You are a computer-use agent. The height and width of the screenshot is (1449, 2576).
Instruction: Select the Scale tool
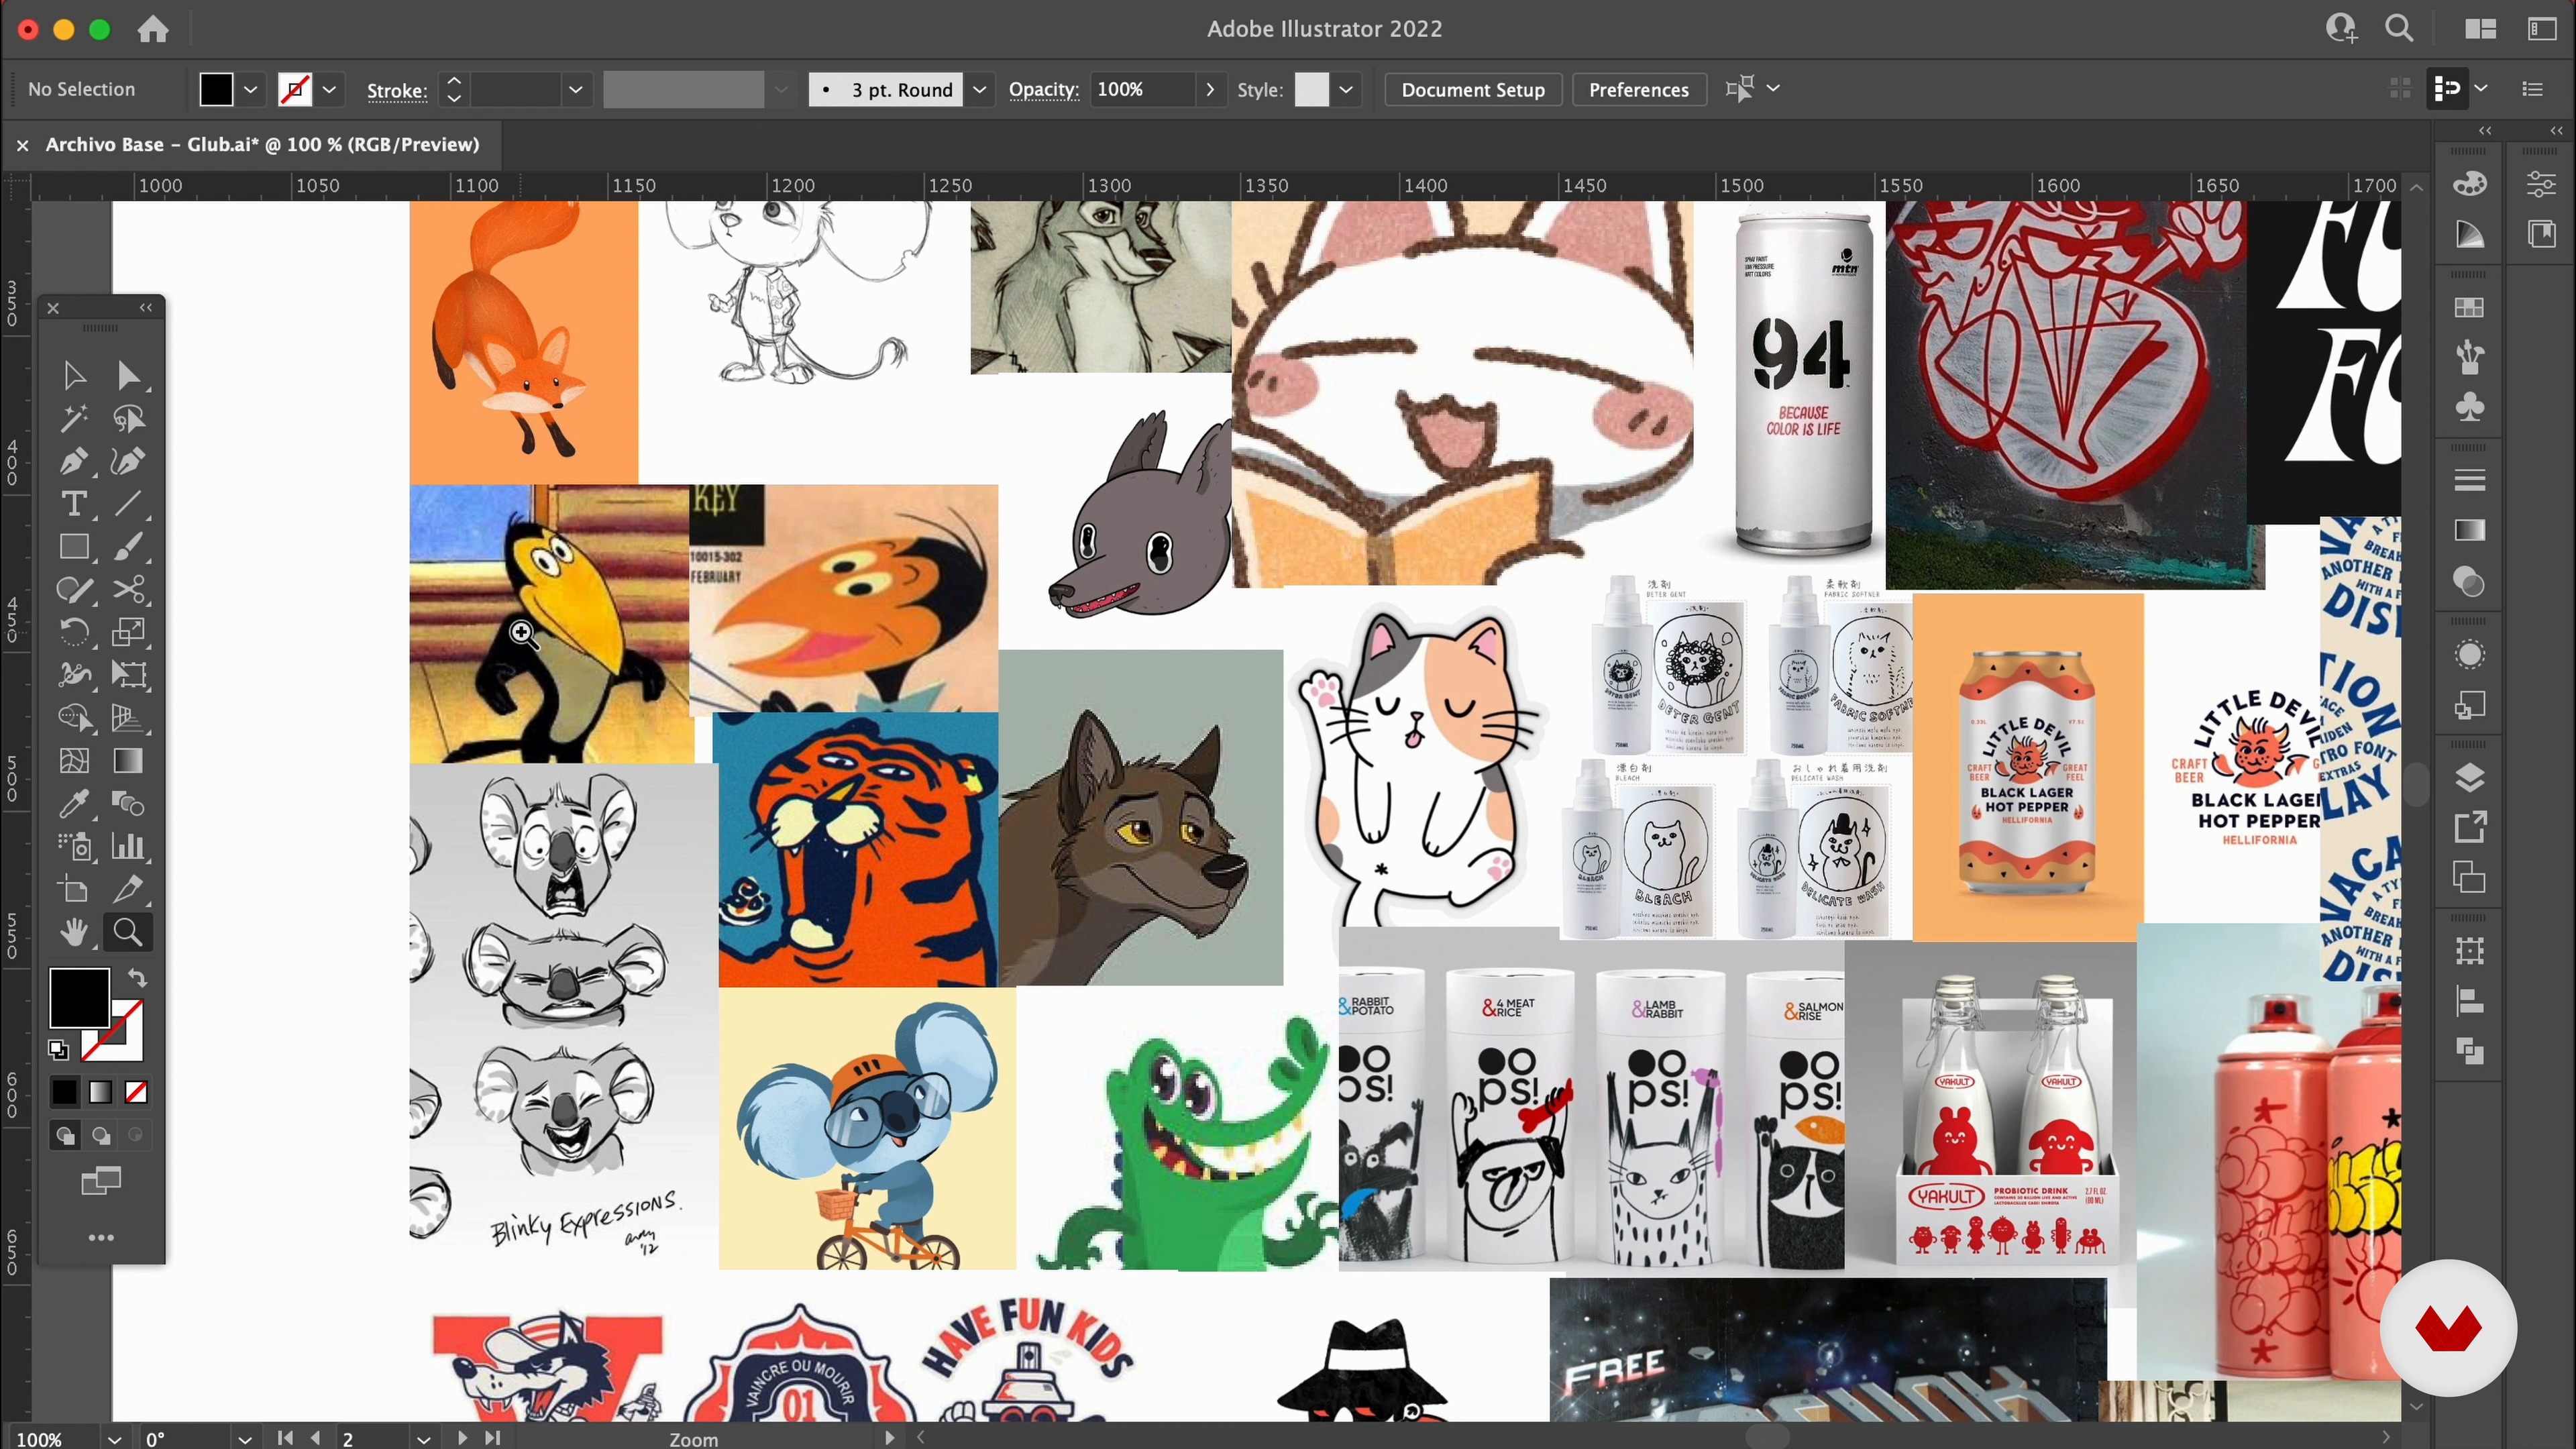pyautogui.click(x=128, y=632)
